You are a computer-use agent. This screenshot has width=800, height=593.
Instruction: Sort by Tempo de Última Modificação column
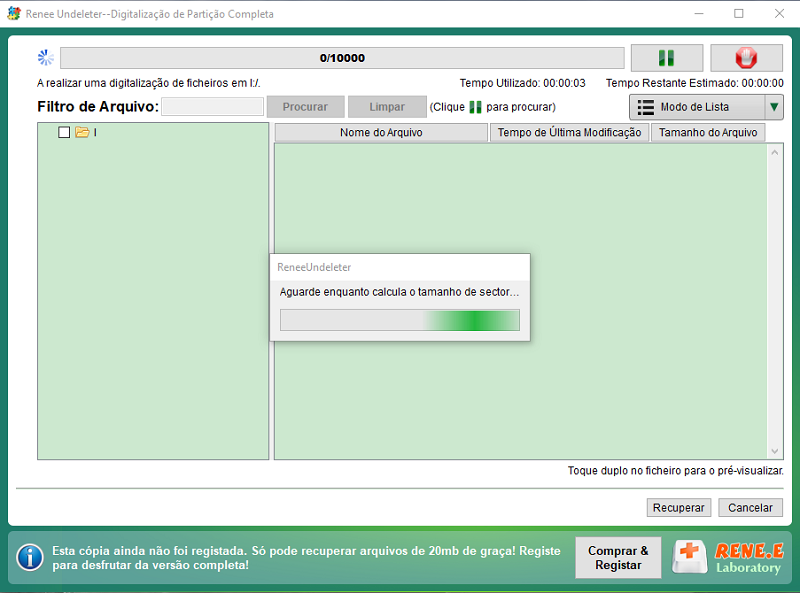(x=569, y=133)
